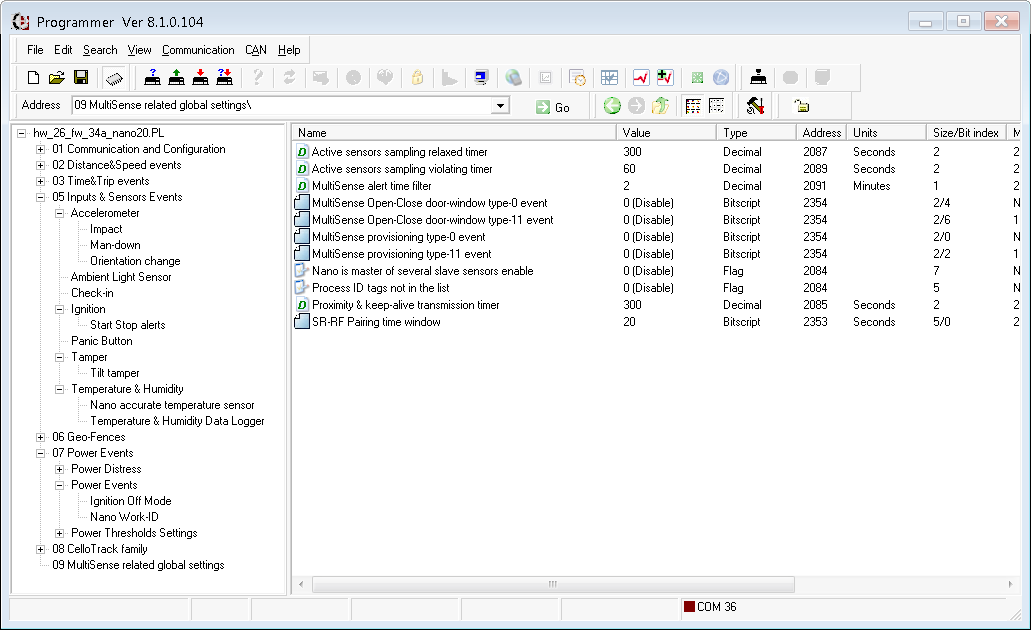Select Ignition Off Mode tree item
1031x630 pixels.
[x=130, y=501]
